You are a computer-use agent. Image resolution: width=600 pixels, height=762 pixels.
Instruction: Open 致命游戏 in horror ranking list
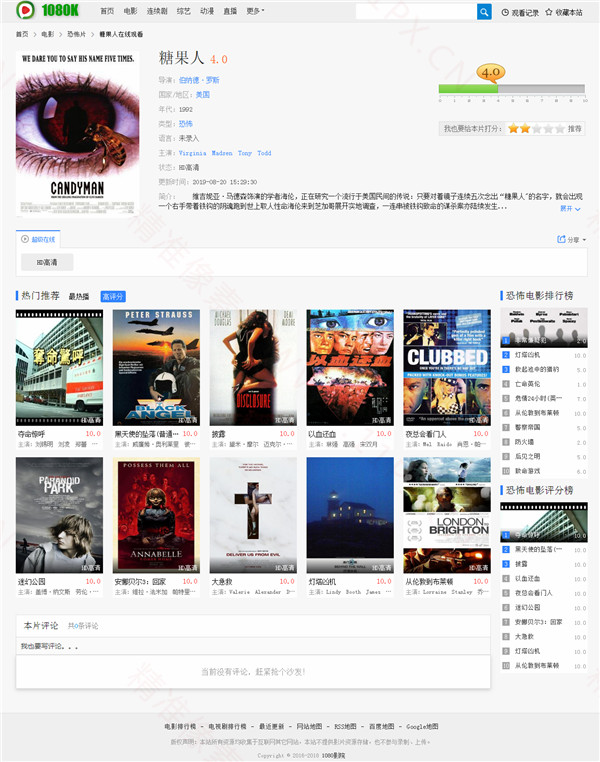click(527, 471)
